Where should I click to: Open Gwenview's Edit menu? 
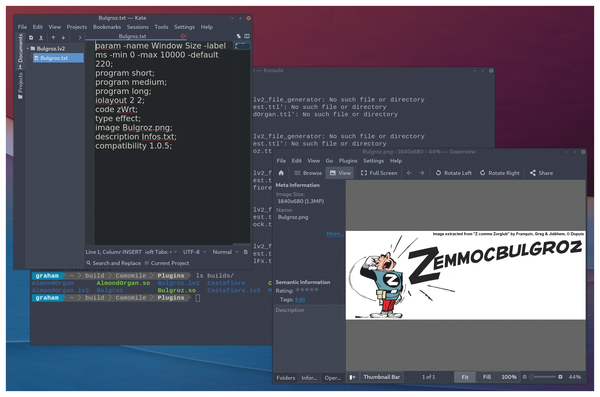[x=297, y=161]
